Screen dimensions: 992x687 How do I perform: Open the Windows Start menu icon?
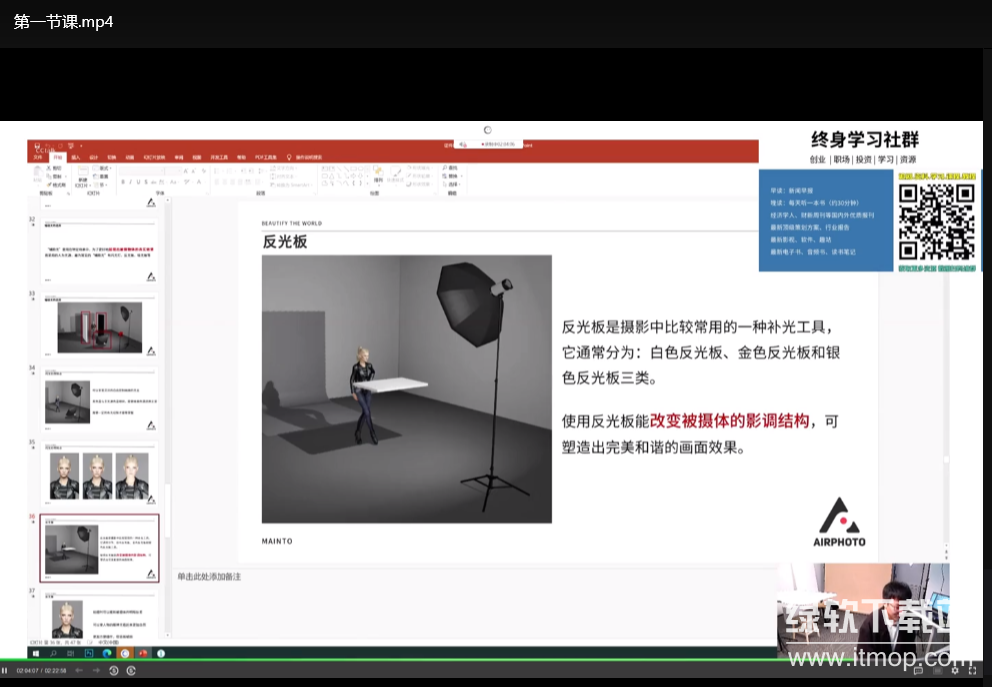[x=35, y=653]
